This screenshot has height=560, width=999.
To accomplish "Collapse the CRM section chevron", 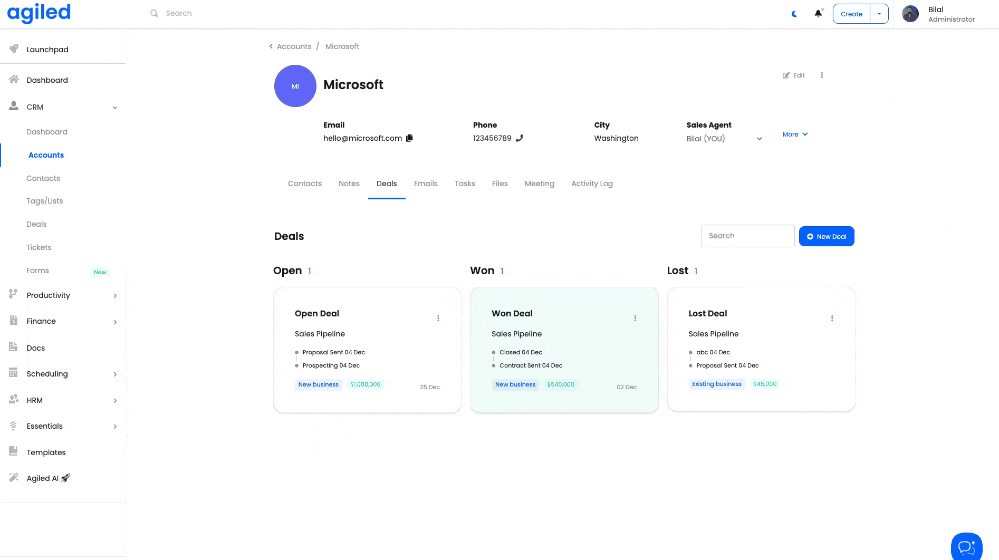I will pyautogui.click(x=115, y=108).
